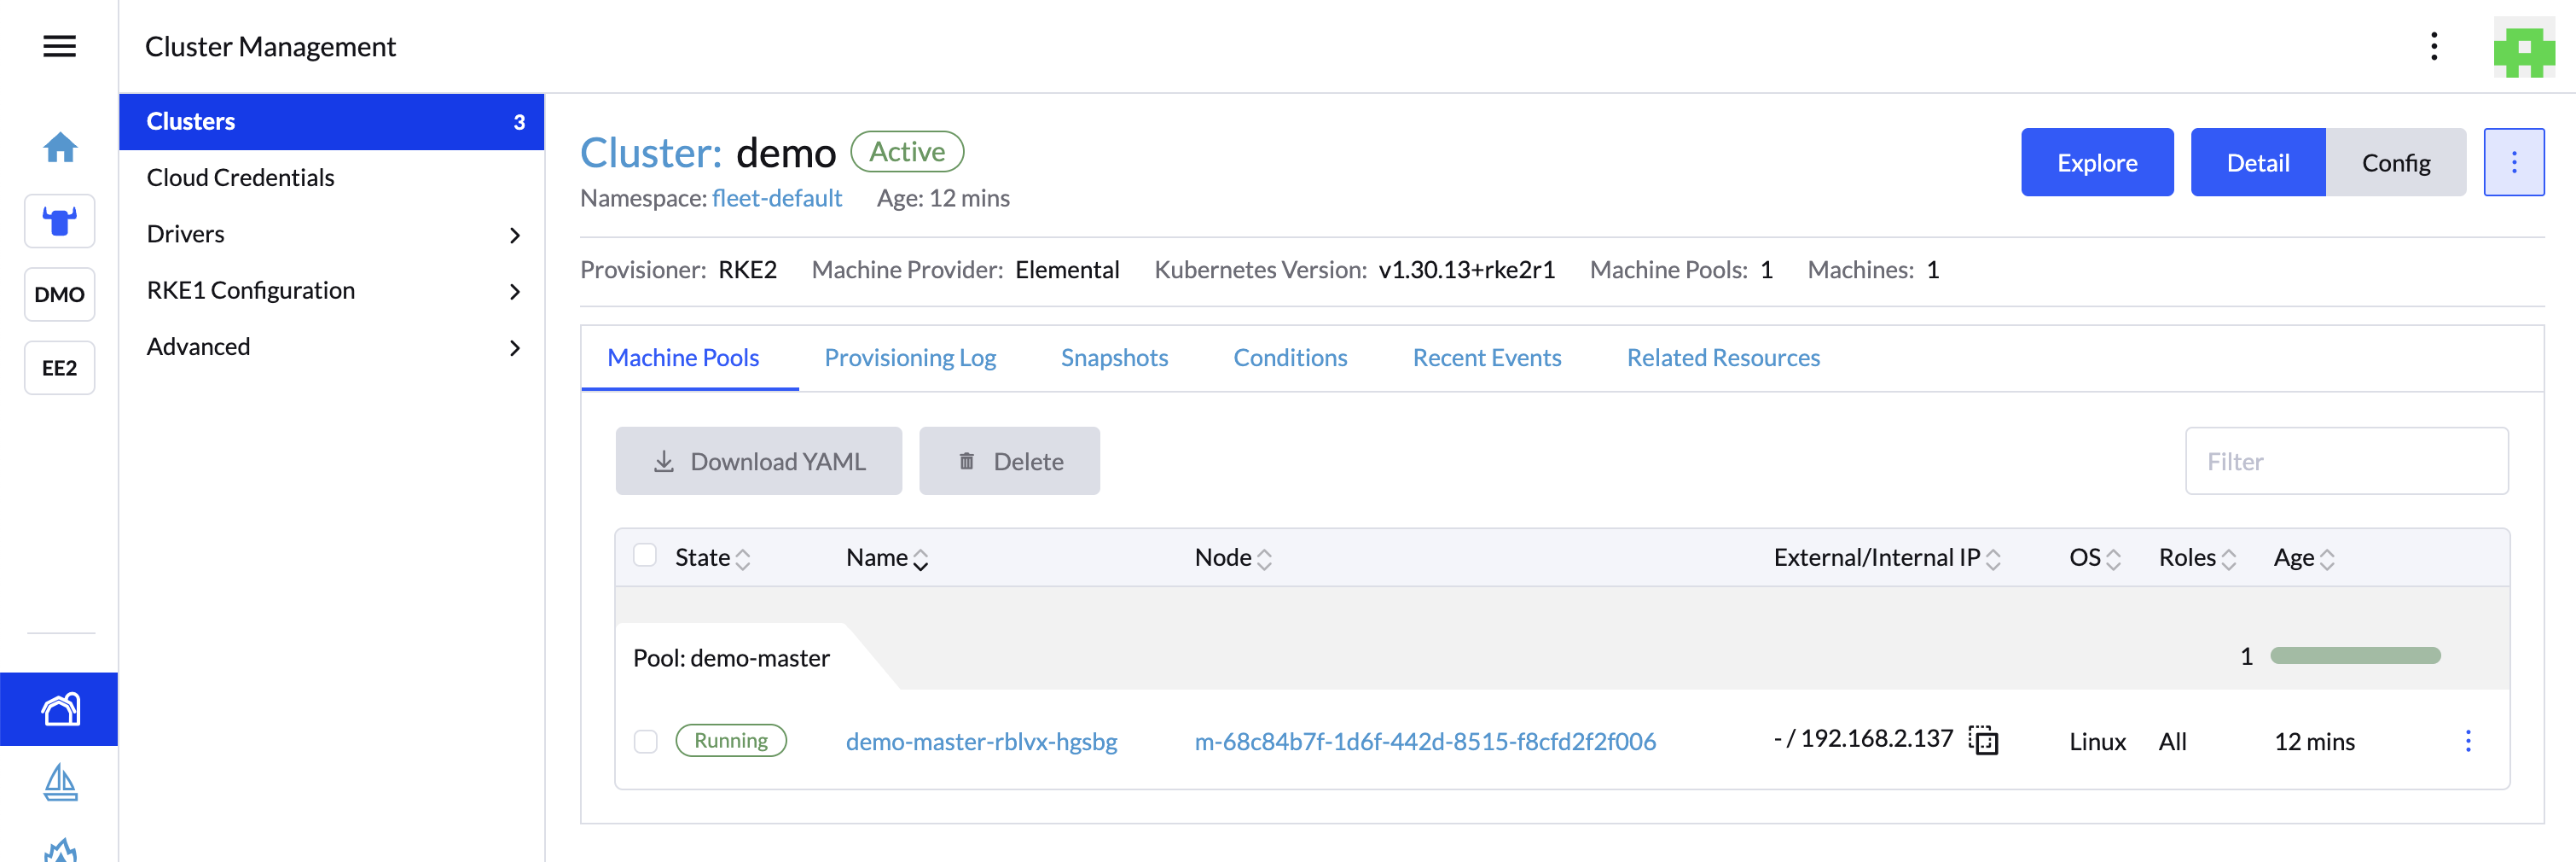This screenshot has height=862, width=2576.
Task: Sort by External/Internal IP column
Action: click(1887, 558)
